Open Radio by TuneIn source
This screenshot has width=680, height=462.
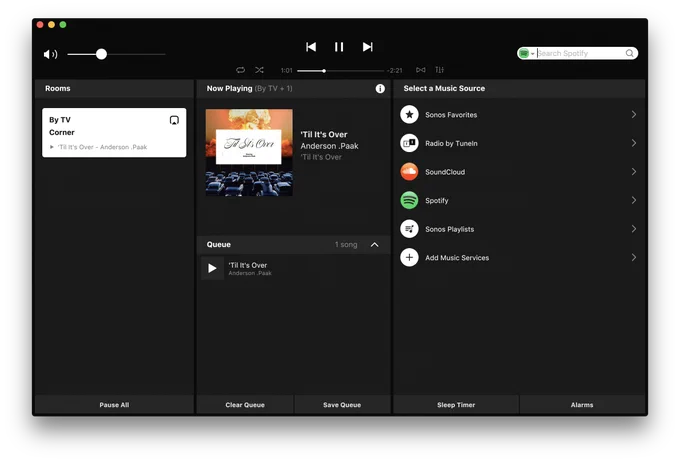451,144
